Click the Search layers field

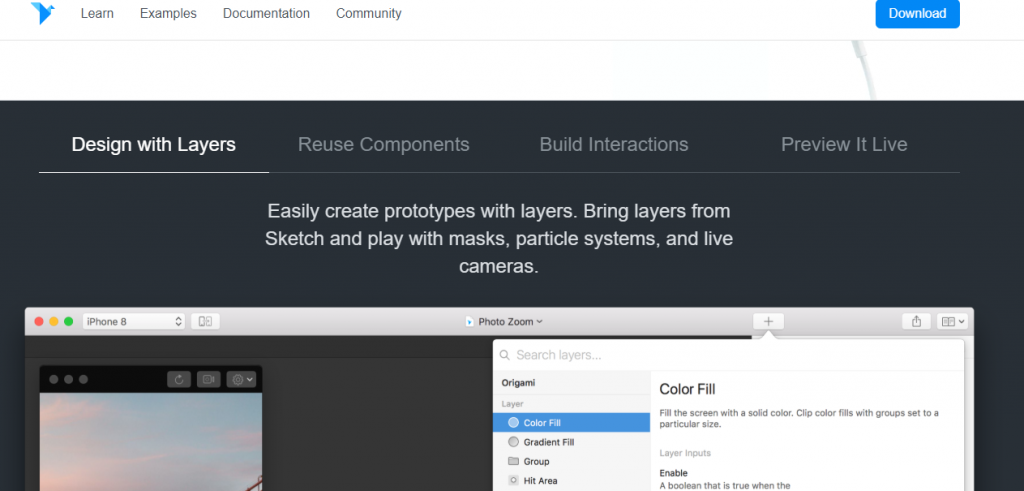point(728,355)
